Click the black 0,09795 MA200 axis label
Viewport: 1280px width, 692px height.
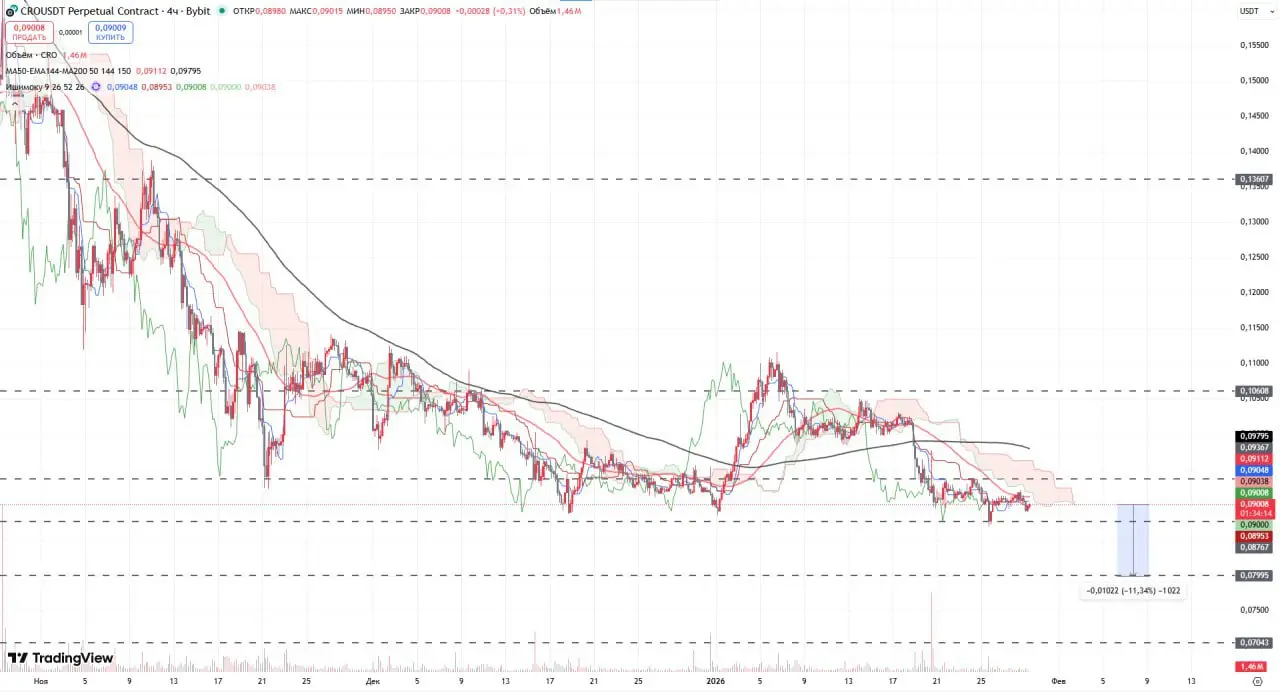pos(1254,436)
